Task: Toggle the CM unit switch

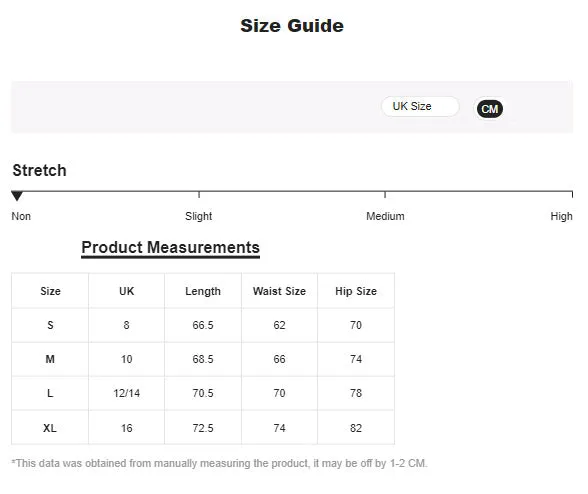Action: point(489,109)
